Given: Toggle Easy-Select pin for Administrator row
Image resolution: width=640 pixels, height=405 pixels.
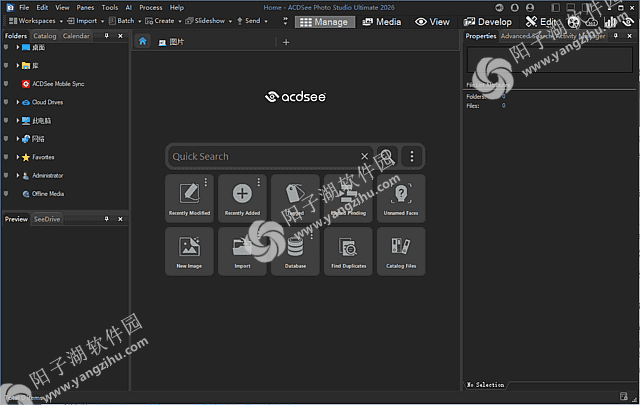Looking at the screenshot, I should coord(6,176).
